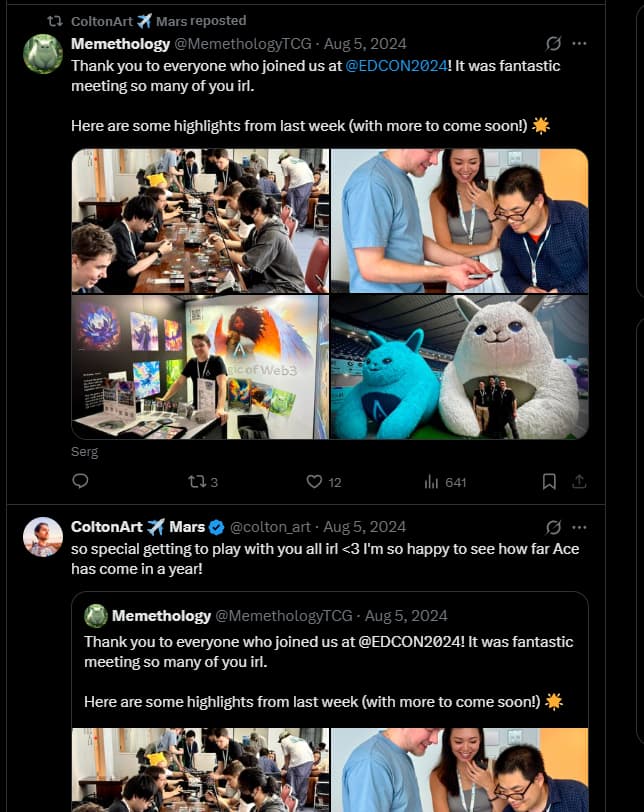
Task: Open giant plush mascots photo
Action: (460, 367)
